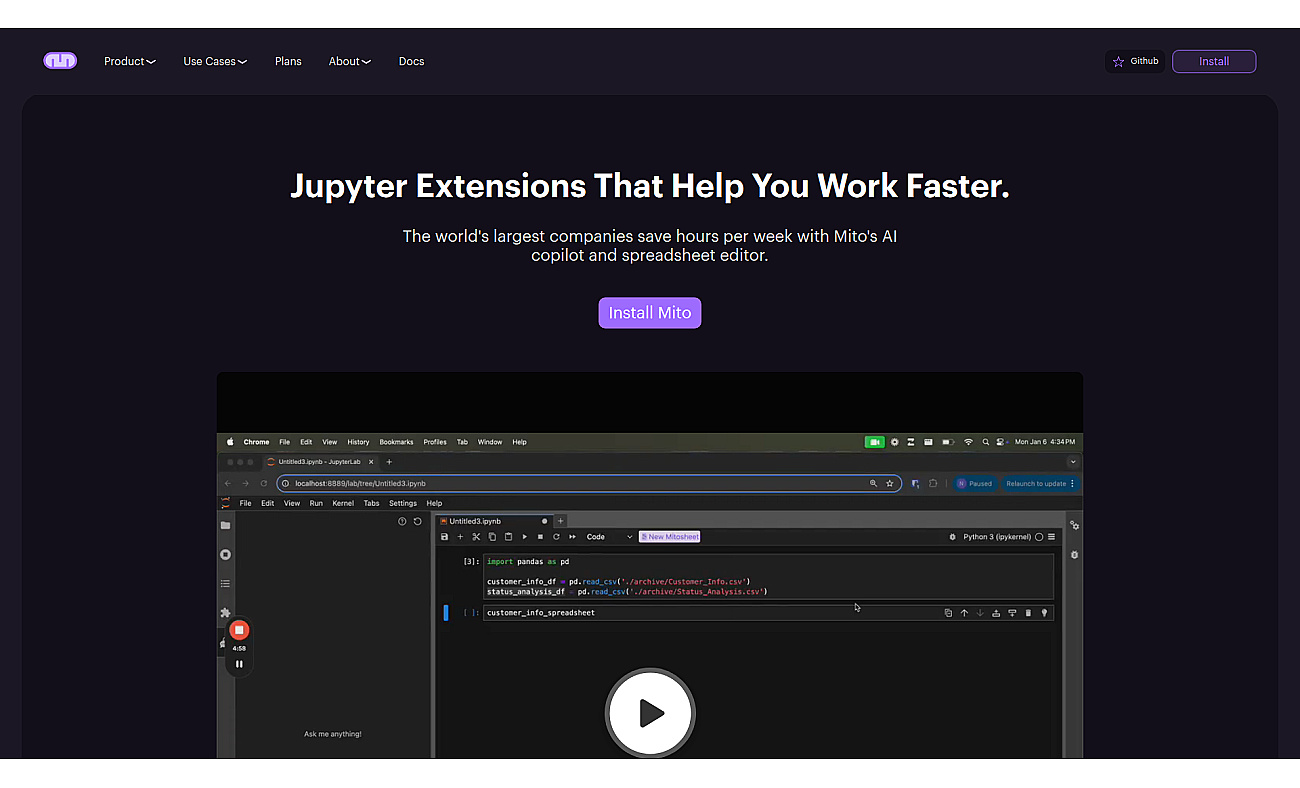Add a launcher tab with the plus
Image resolution: width=1300 pixels, height=788 pixels.
tap(561, 521)
